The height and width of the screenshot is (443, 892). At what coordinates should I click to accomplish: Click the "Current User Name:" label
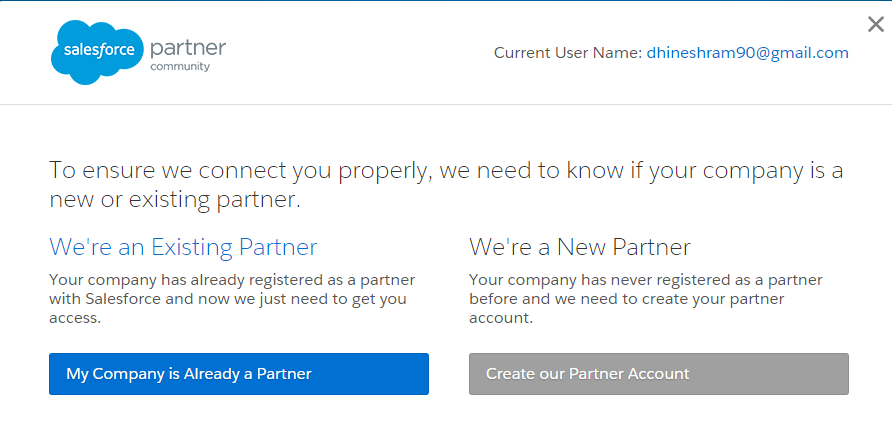coord(566,53)
